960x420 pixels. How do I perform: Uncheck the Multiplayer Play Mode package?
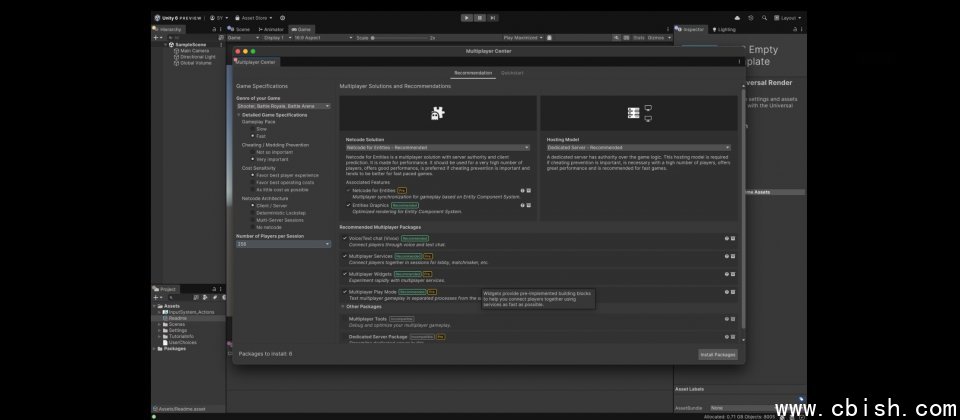[345, 292]
